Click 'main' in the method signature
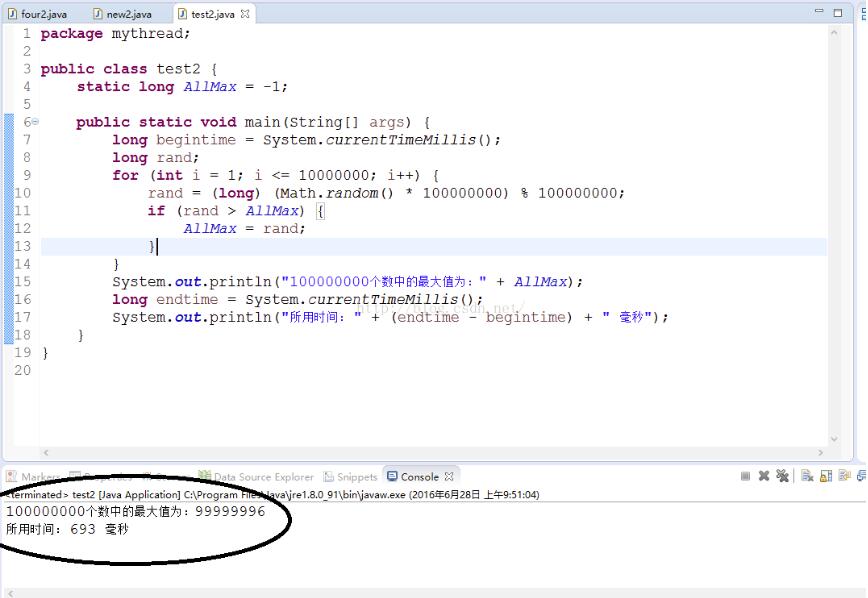The image size is (868, 598). (x=263, y=122)
